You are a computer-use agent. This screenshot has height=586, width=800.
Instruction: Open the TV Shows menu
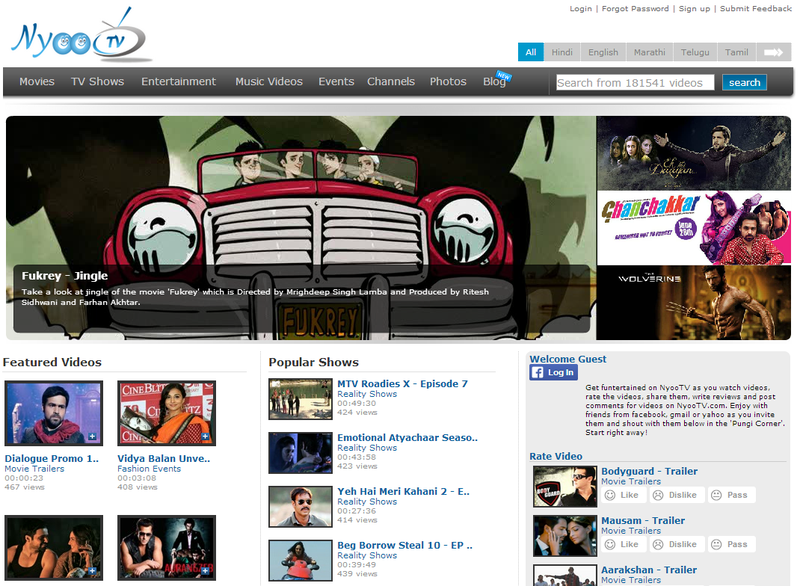tap(97, 82)
